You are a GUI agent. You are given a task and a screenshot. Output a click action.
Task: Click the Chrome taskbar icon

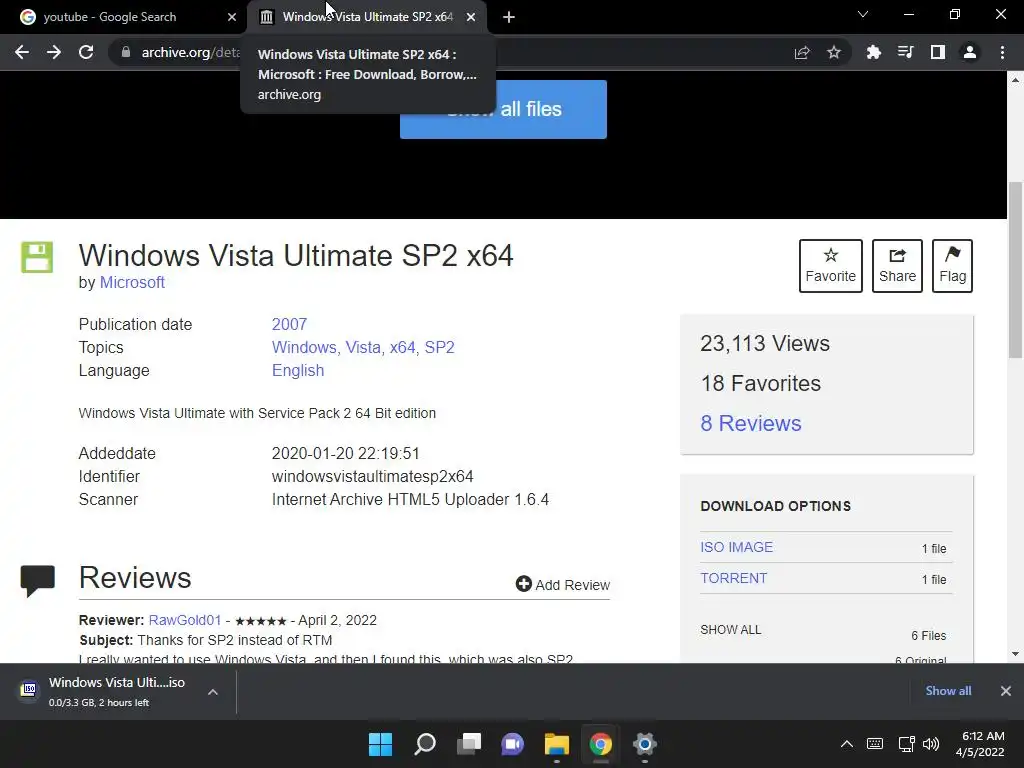pos(601,744)
